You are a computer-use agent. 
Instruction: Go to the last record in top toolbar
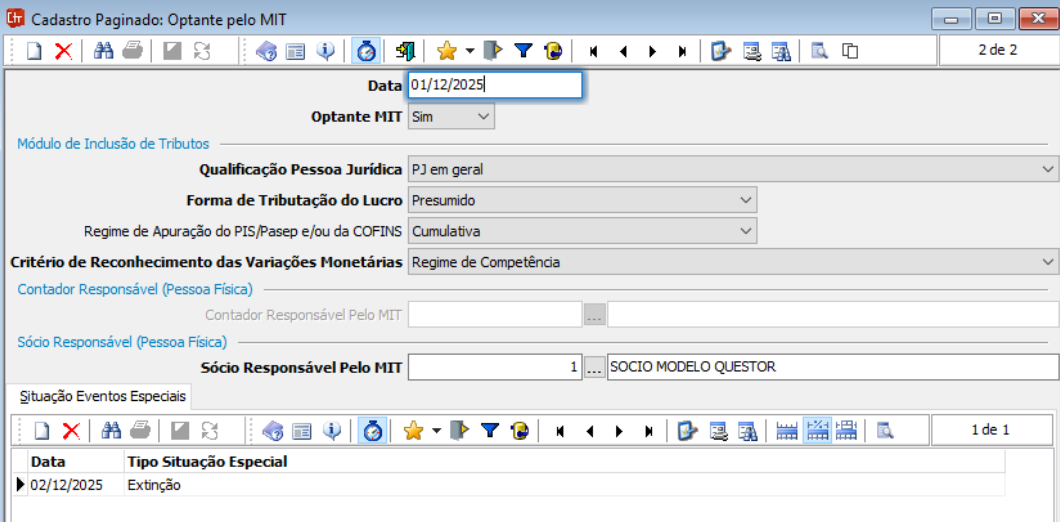(x=682, y=51)
